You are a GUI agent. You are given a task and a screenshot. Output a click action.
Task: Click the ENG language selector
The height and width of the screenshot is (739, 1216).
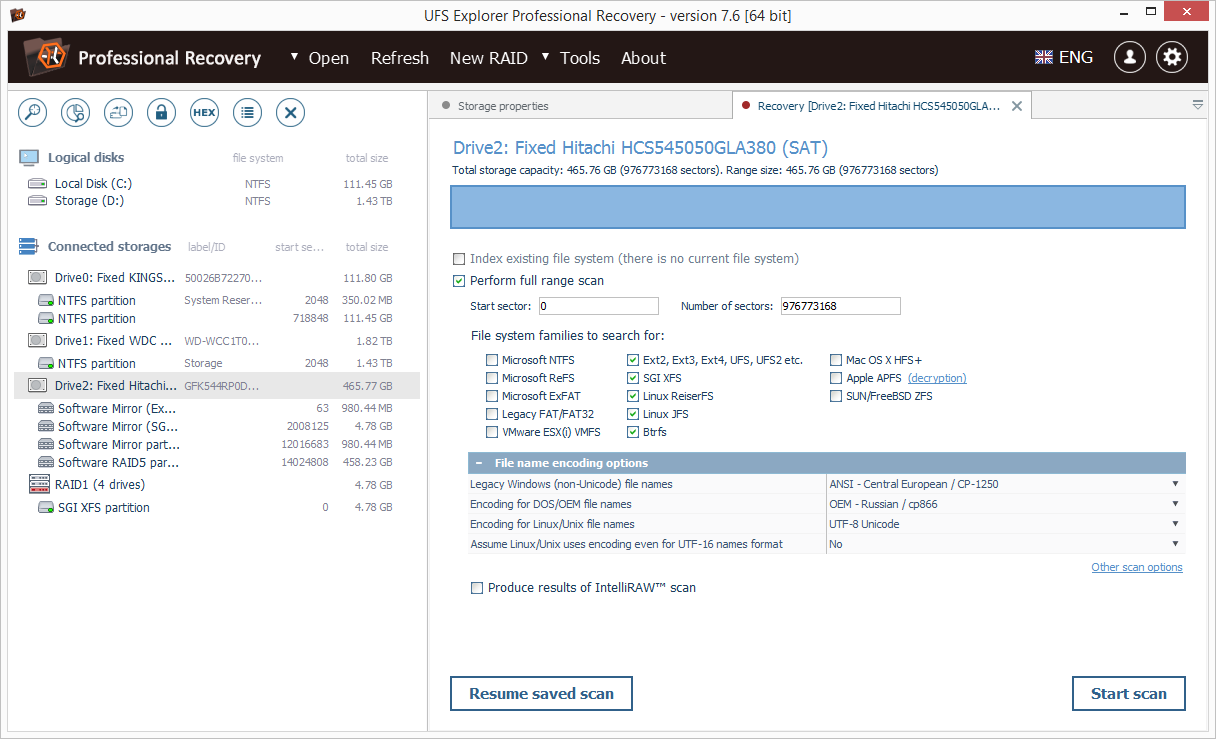pyautogui.click(x=1076, y=57)
